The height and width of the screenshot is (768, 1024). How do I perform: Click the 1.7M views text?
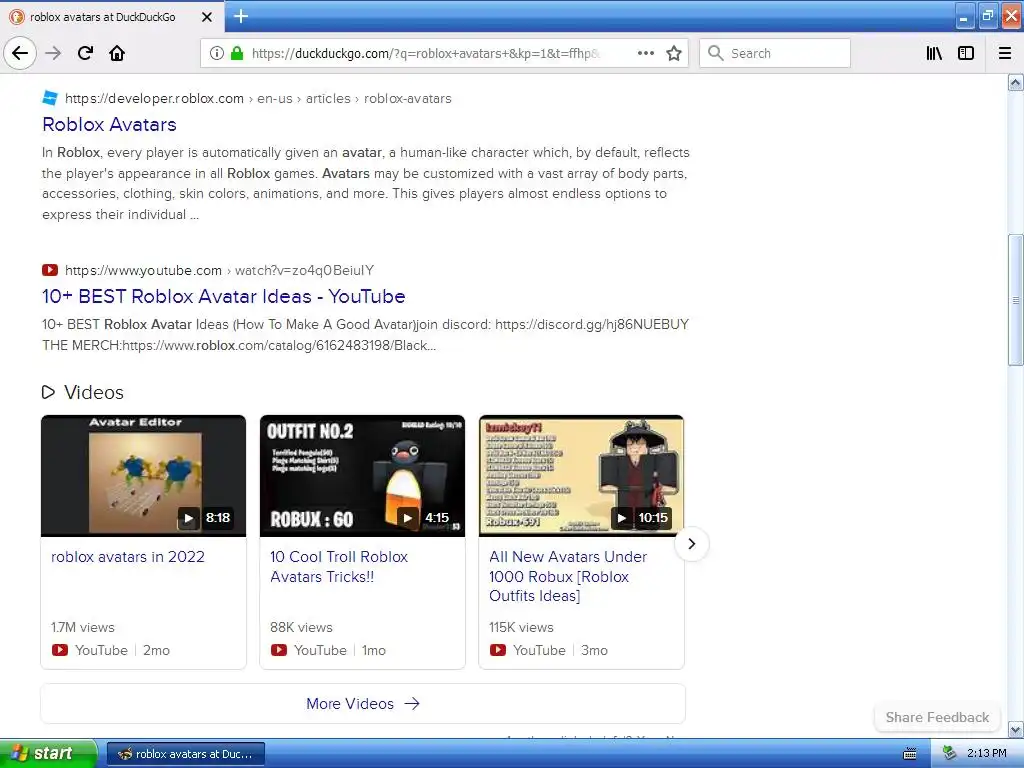pos(83,627)
